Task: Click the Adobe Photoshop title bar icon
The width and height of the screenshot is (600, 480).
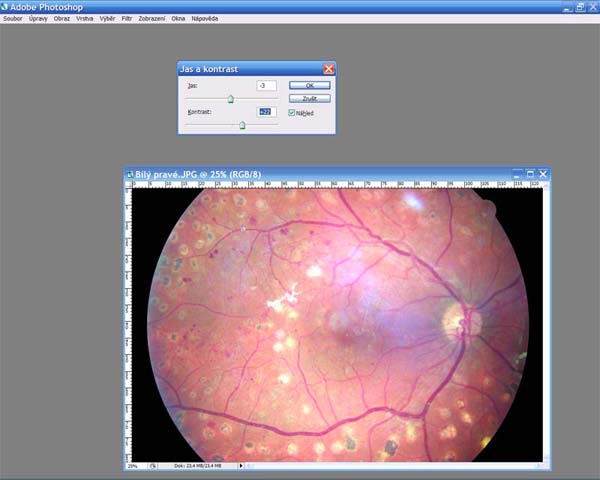Action: tap(6, 6)
